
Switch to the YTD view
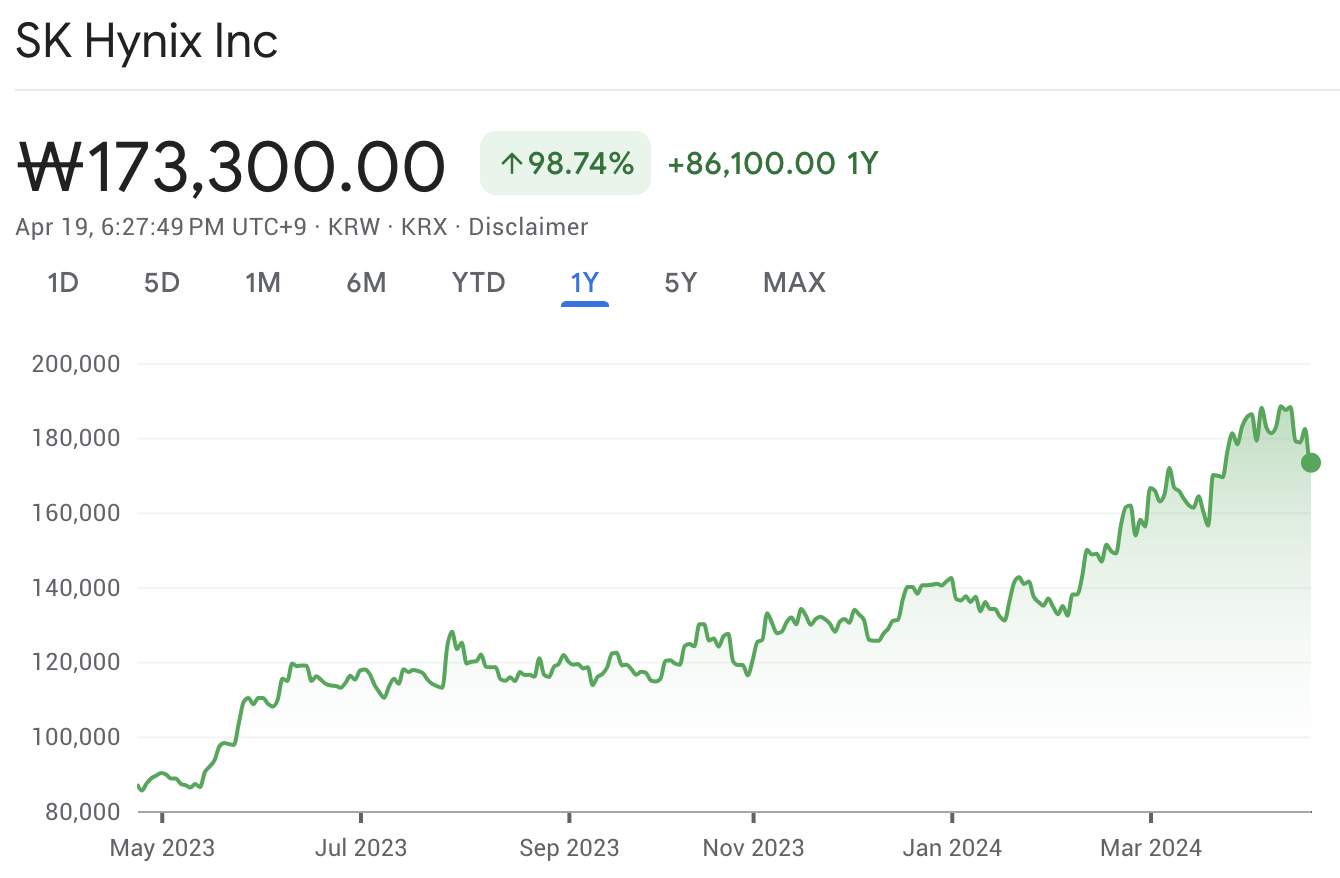click(479, 283)
